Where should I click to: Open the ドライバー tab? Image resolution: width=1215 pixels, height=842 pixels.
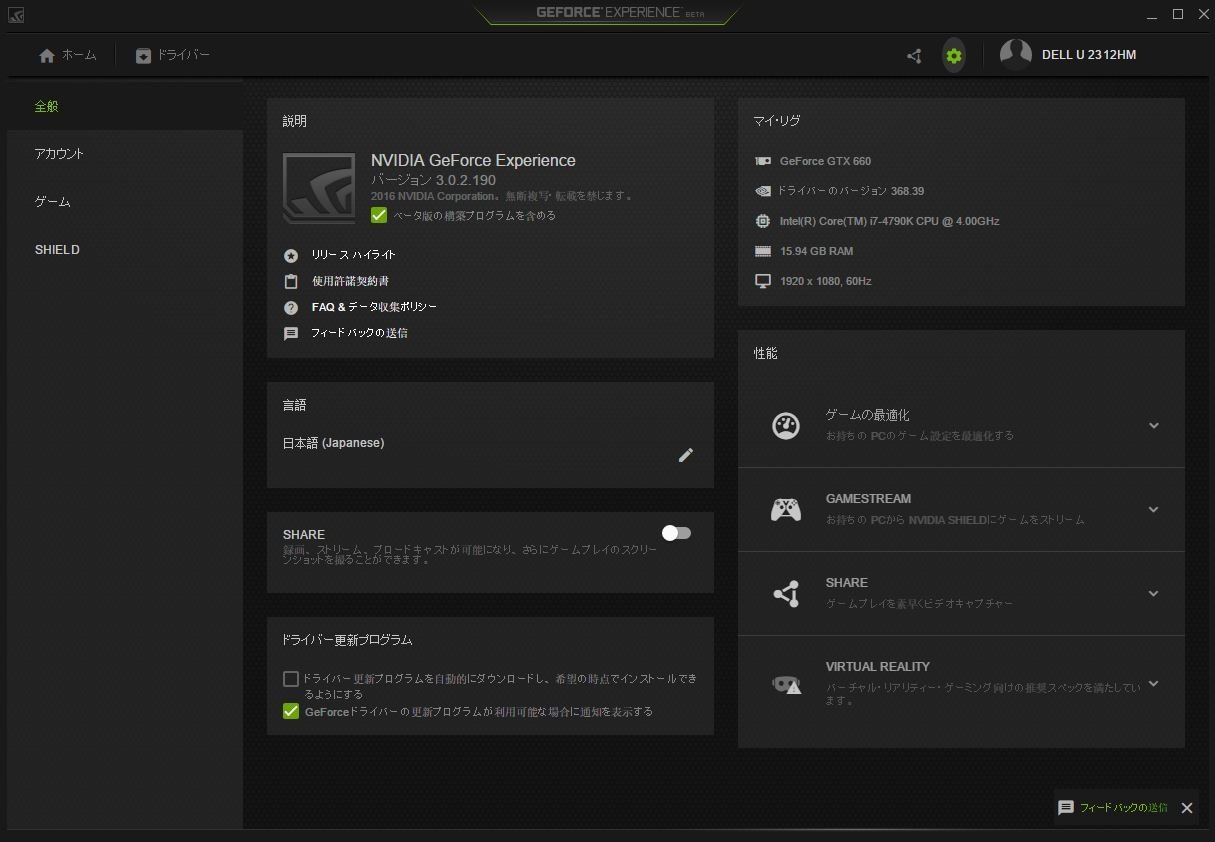coord(173,56)
